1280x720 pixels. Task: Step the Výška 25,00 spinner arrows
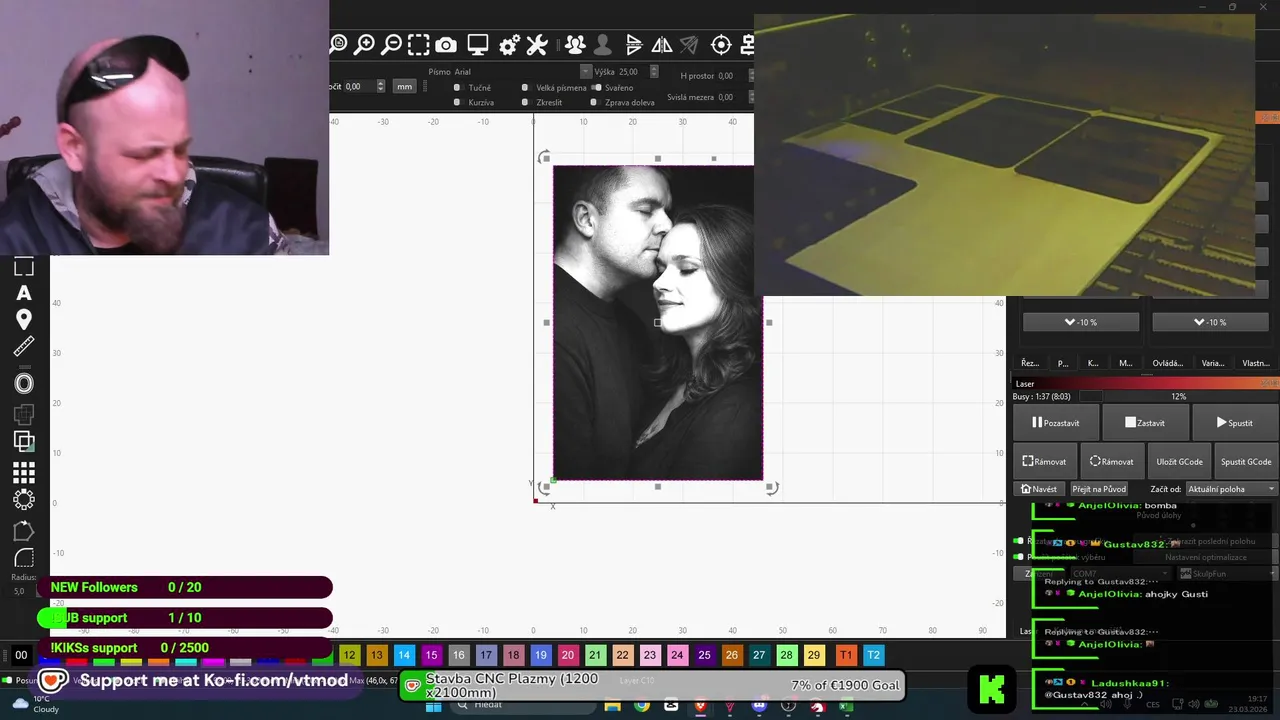tap(654, 72)
